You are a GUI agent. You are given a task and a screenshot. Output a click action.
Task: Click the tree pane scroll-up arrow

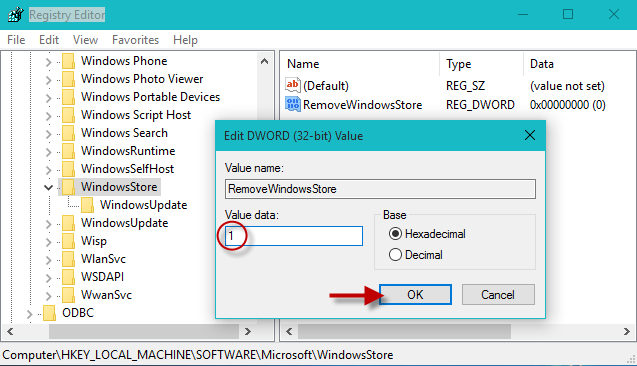click(264, 61)
